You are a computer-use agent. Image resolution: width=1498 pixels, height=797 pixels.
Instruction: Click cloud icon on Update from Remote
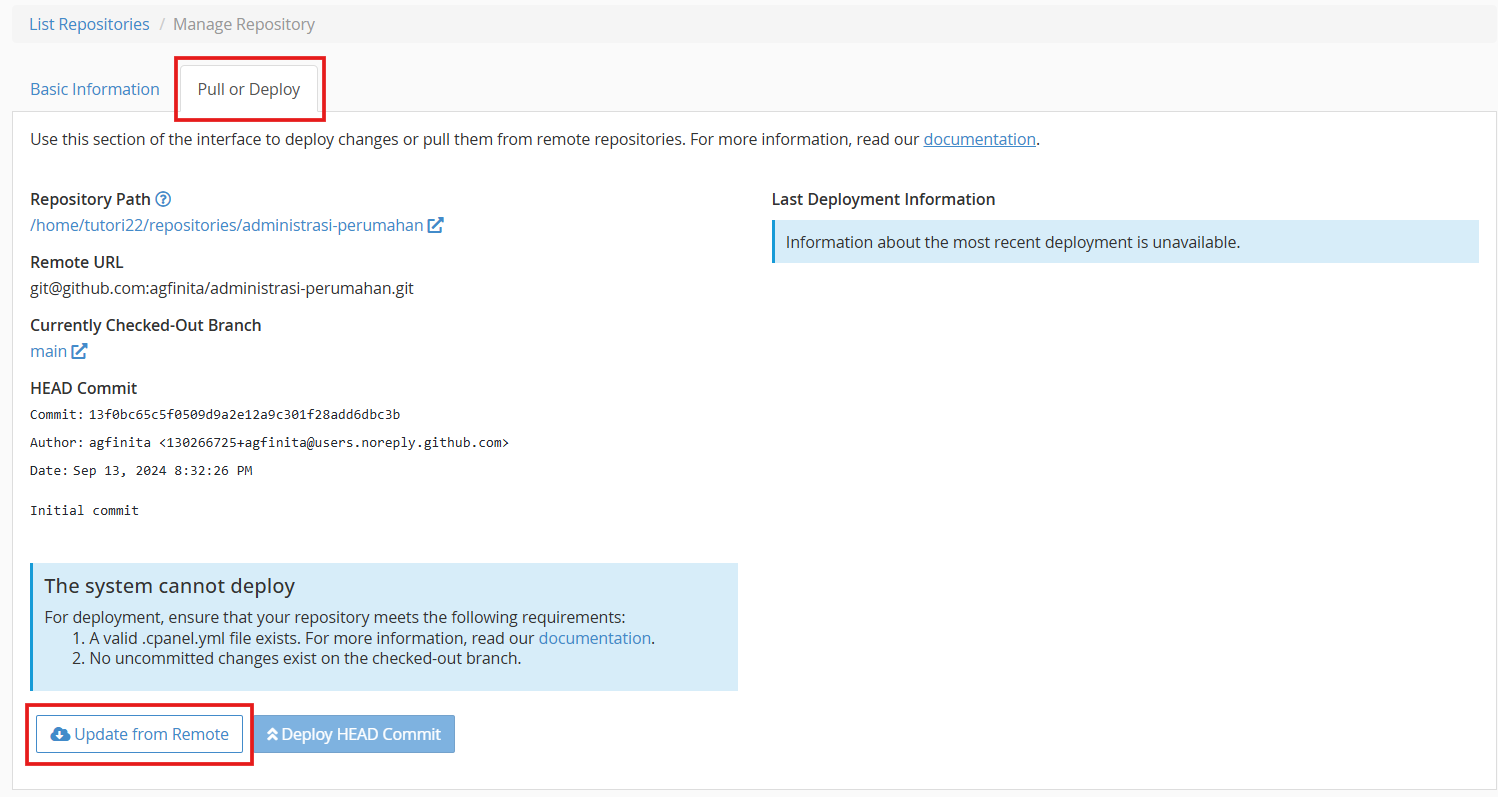pyautogui.click(x=62, y=733)
